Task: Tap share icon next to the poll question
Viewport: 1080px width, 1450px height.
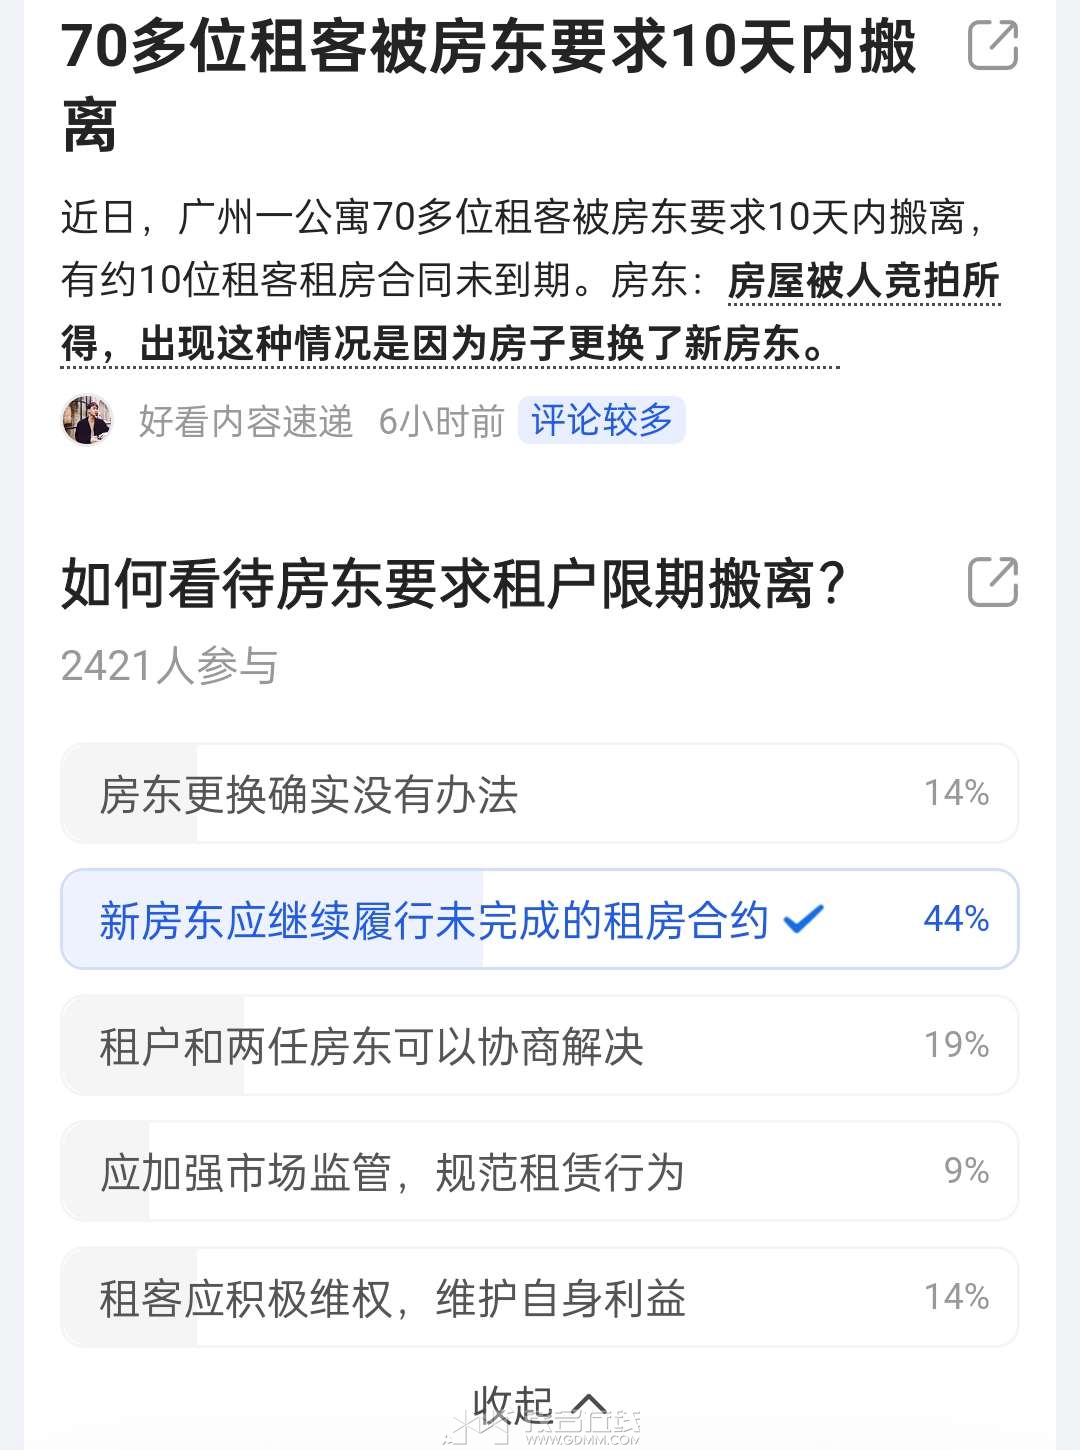Action: (x=993, y=582)
